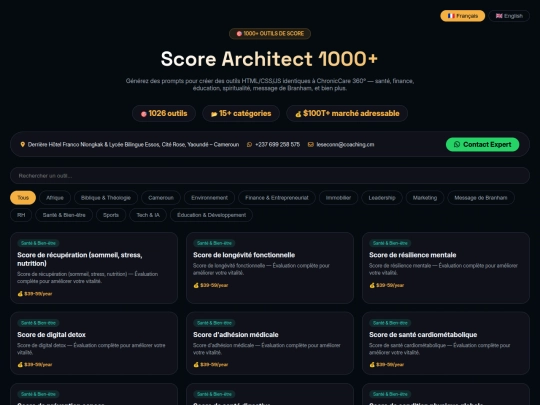Filter by the RH category
The image size is (540, 405).
[21, 215]
